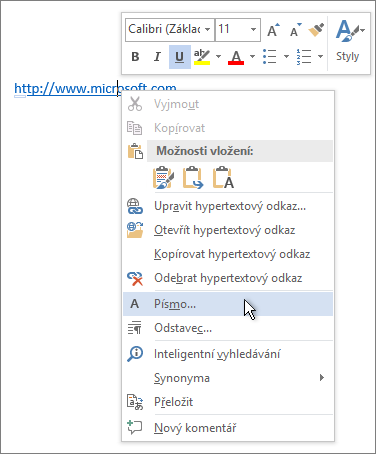Toggle italic formatting (I)

tap(157, 57)
